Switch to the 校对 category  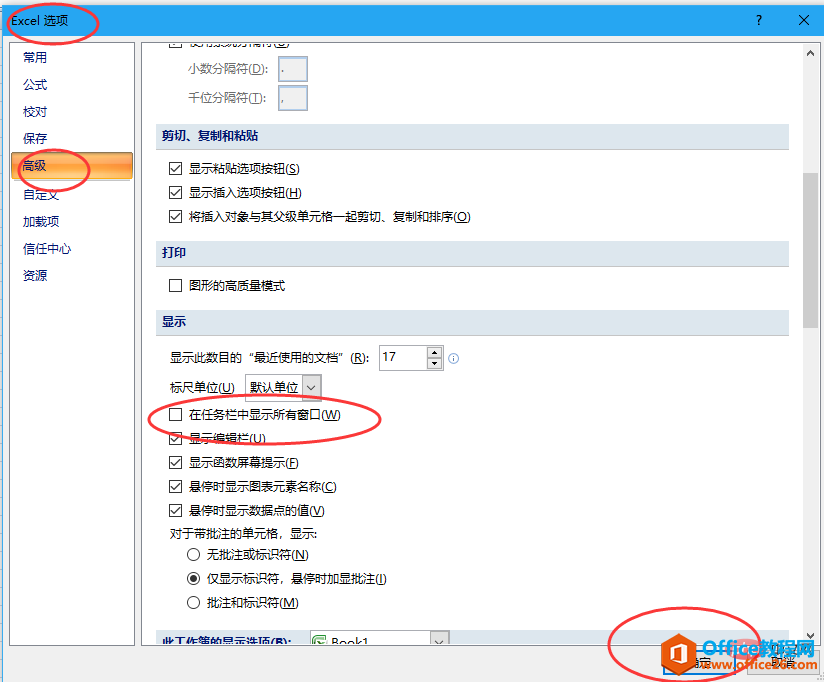point(35,111)
